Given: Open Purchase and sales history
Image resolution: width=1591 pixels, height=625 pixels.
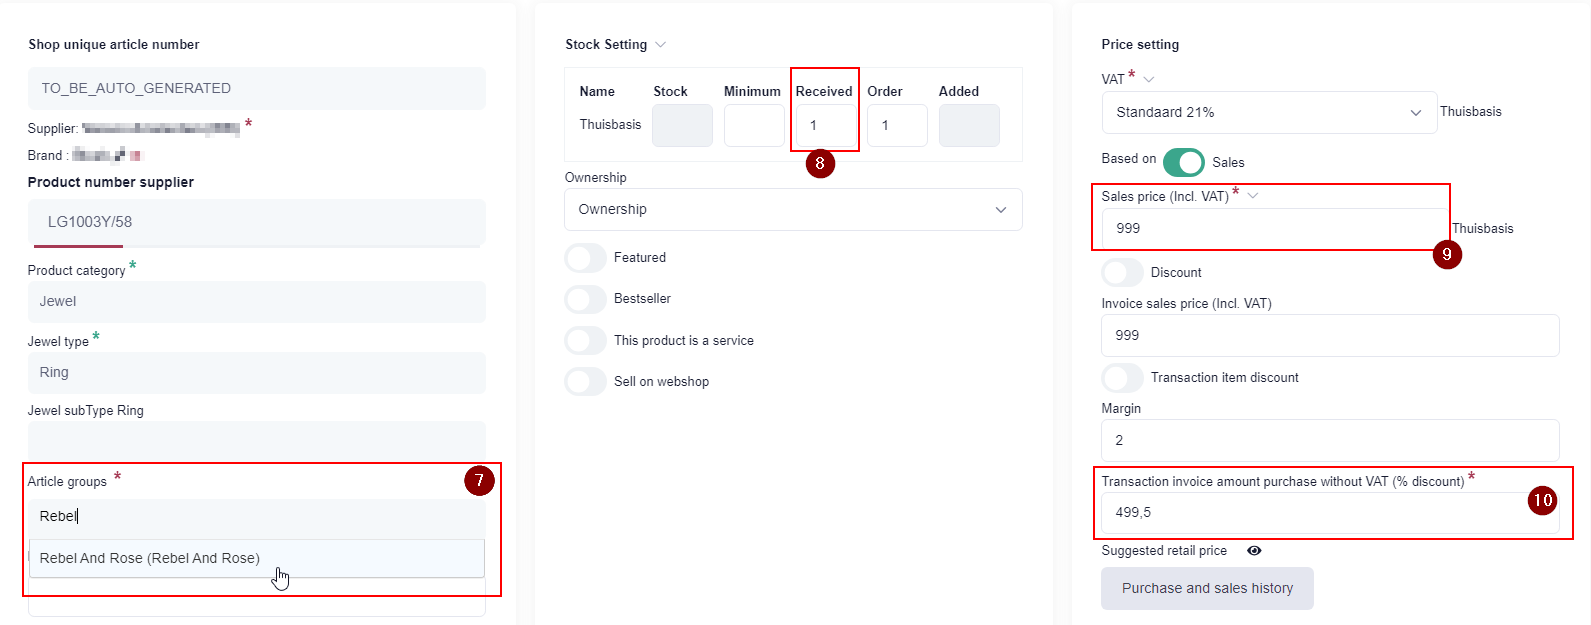Looking at the screenshot, I should [x=1207, y=589].
